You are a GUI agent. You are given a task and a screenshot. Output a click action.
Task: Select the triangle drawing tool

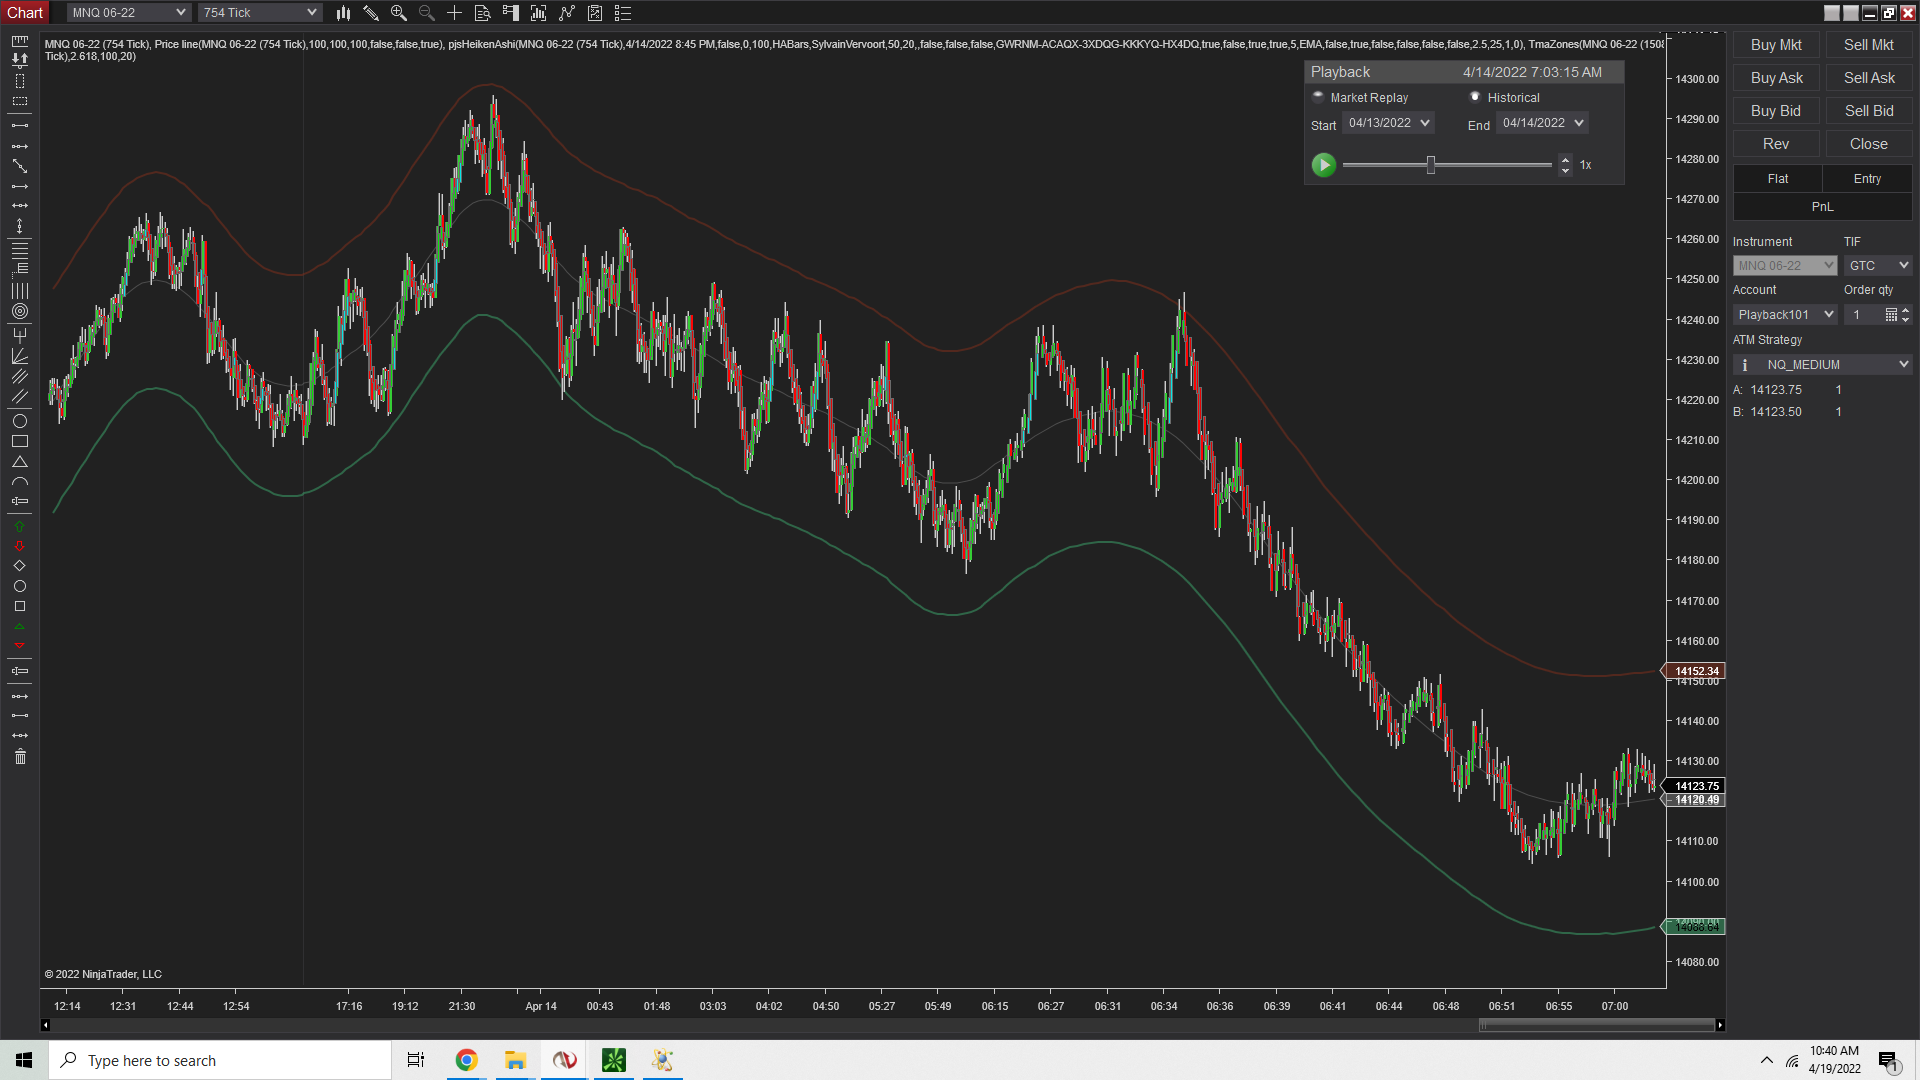(19, 462)
